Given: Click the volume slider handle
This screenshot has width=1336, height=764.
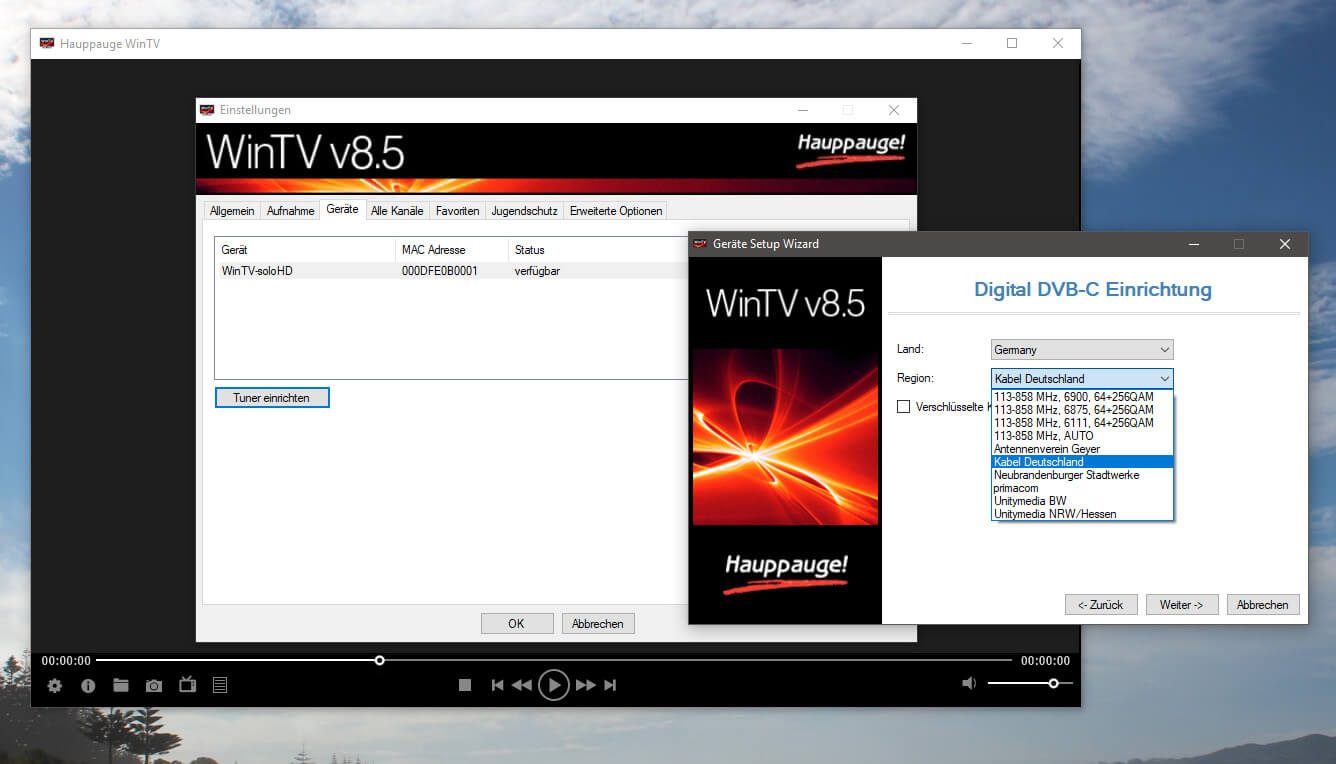Looking at the screenshot, I should coord(1053,683).
